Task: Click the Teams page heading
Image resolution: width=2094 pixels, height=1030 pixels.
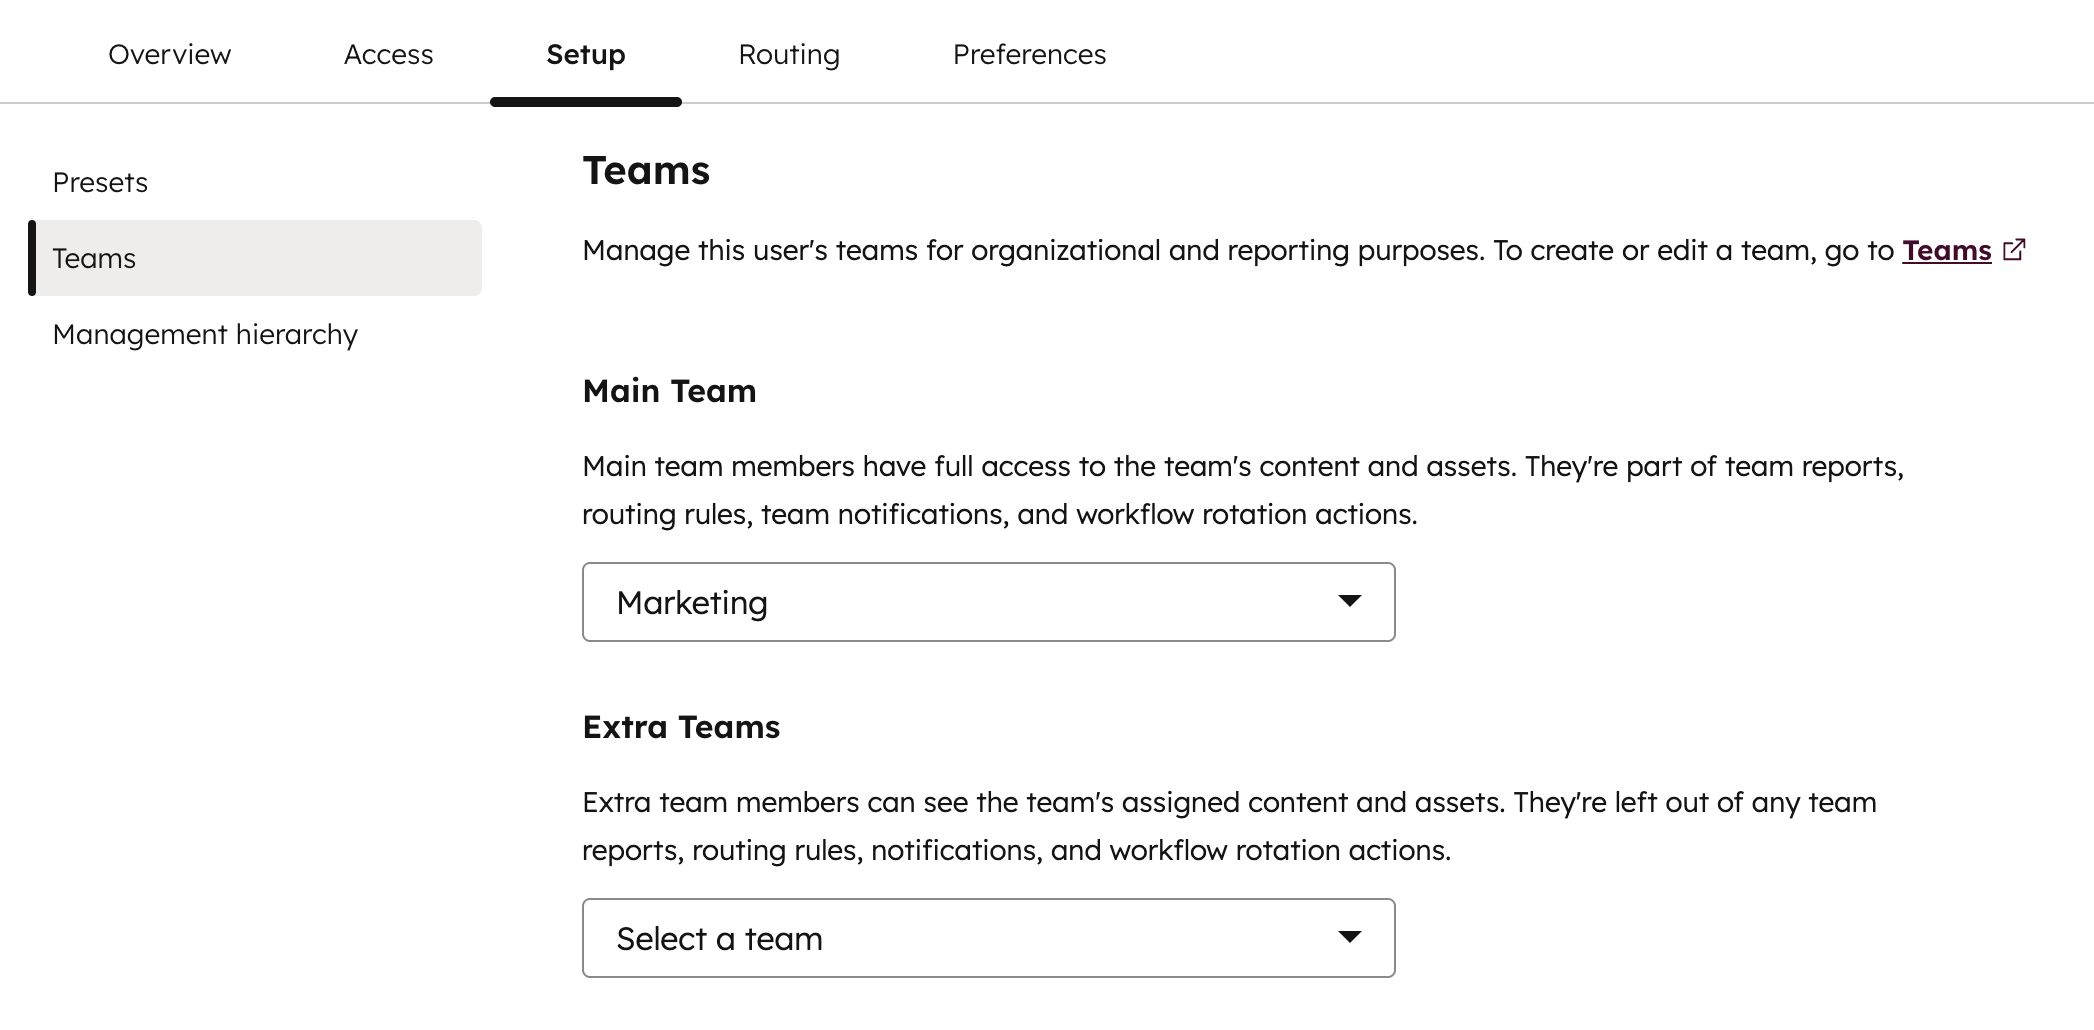Action: (646, 171)
